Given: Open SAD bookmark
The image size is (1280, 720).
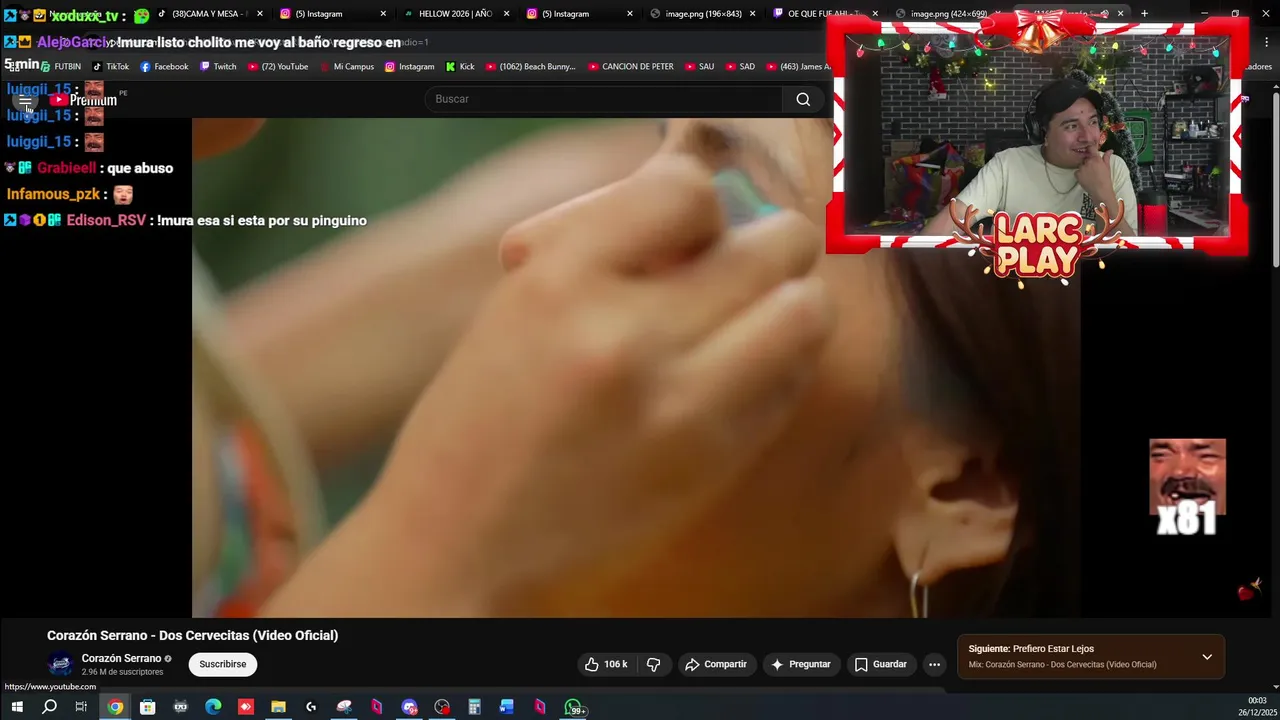Looking at the screenshot, I should pyautogui.click(x=740, y=67).
